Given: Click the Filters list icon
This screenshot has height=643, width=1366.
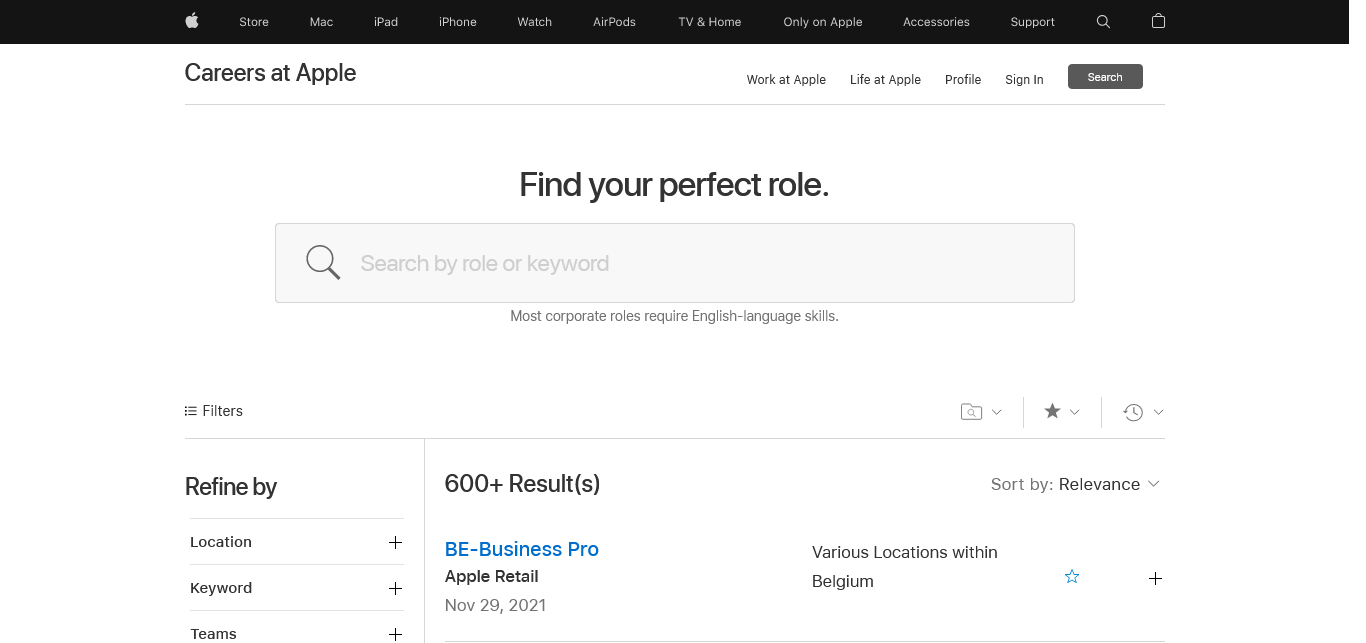Looking at the screenshot, I should pos(191,411).
